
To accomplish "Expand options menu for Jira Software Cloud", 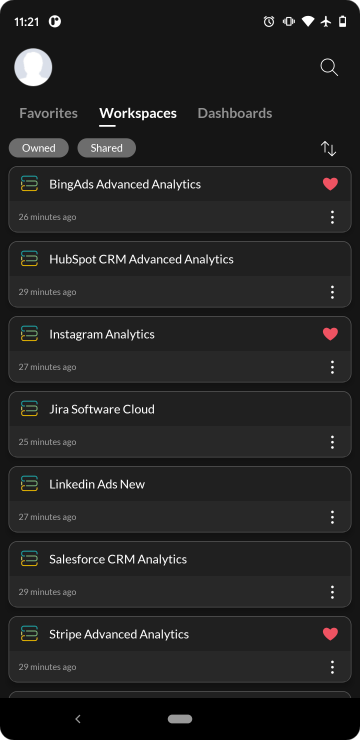I will tap(332, 442).
